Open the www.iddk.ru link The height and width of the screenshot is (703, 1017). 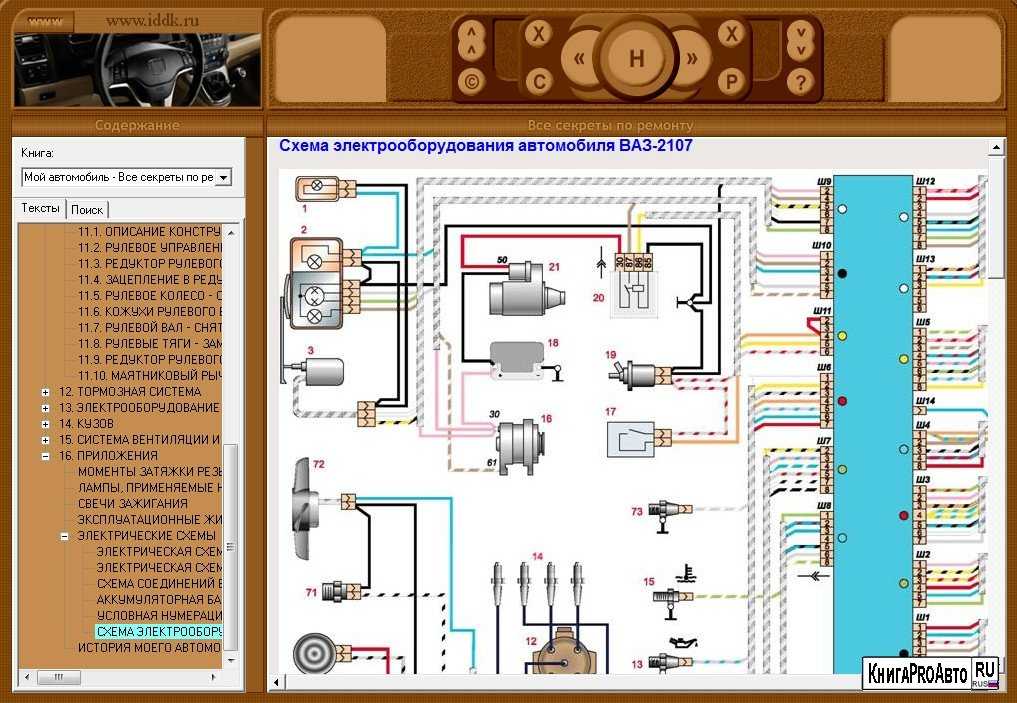[152, 21]
